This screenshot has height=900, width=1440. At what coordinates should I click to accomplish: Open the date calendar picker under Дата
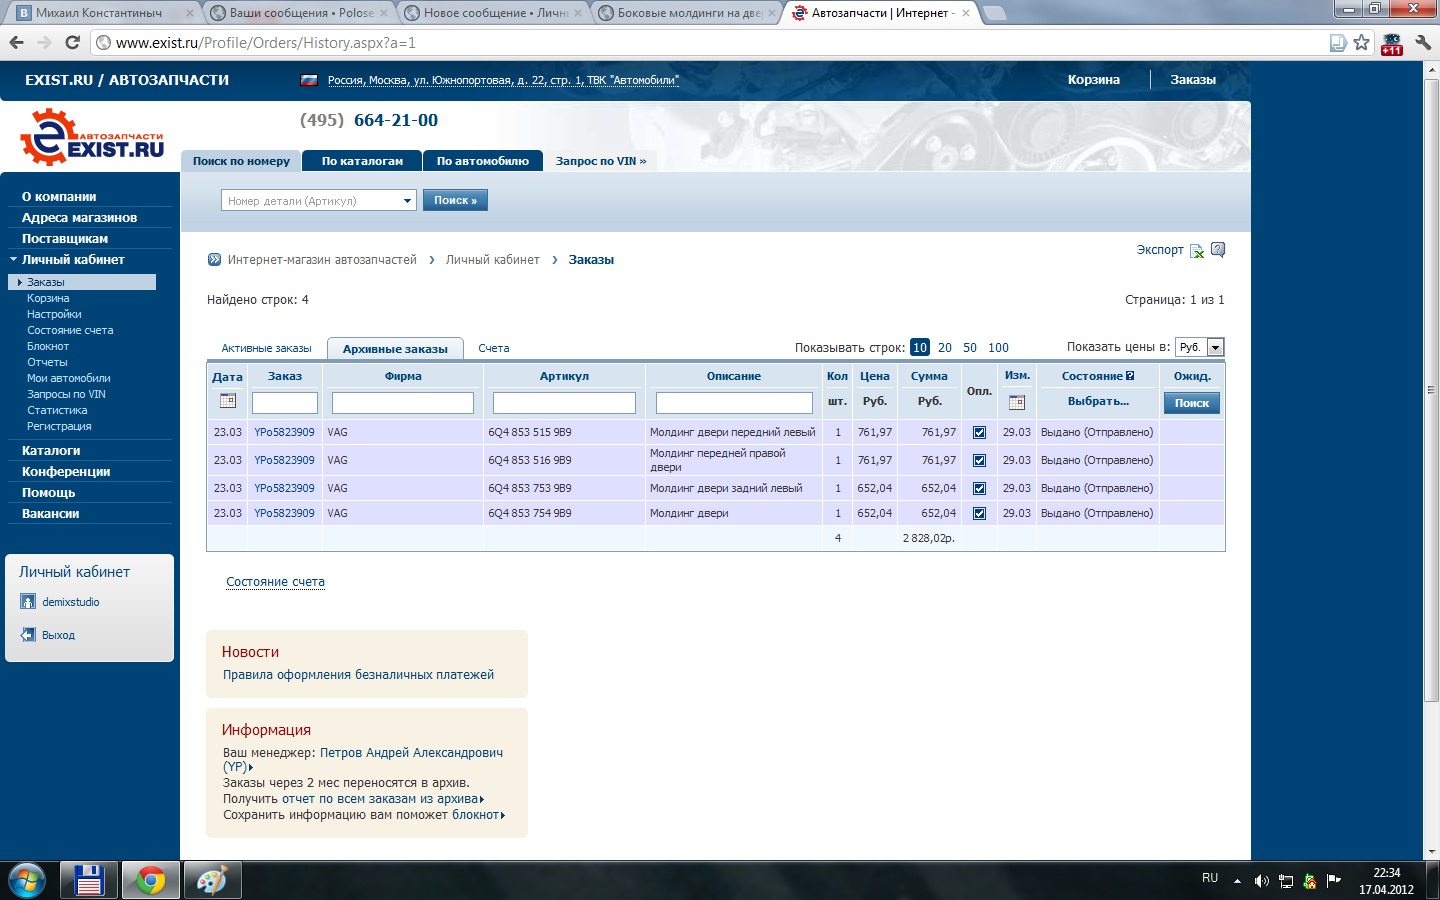(228, 401)
